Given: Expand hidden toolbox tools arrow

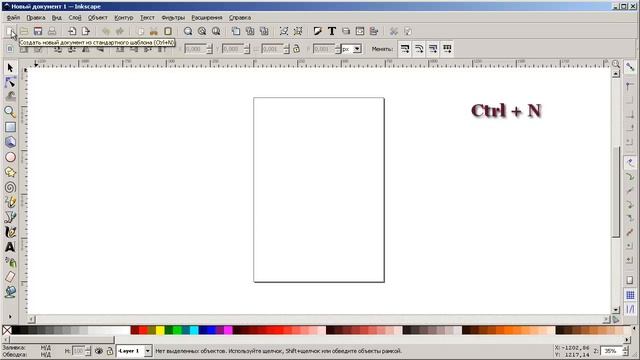Looking at the screenshot, I should click(x=10, y=316).
